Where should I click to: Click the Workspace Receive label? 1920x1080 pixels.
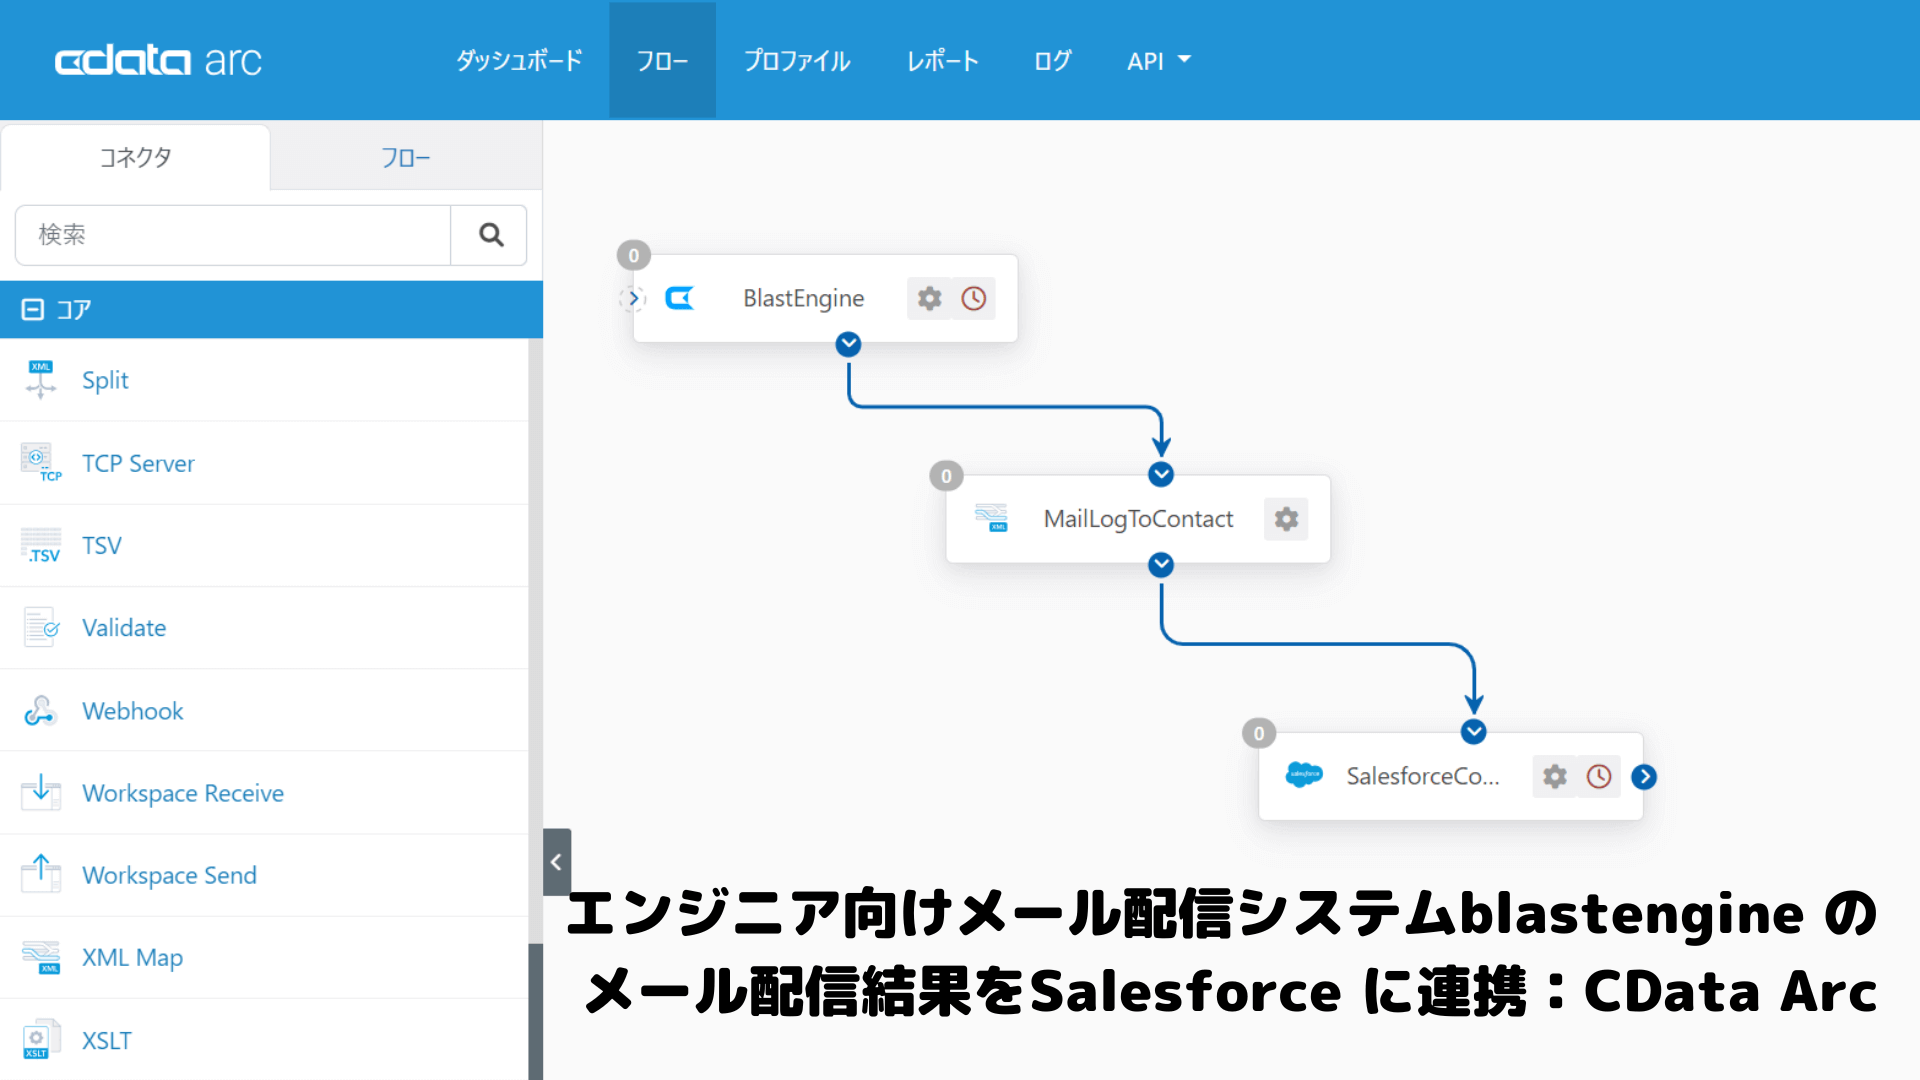183,793
